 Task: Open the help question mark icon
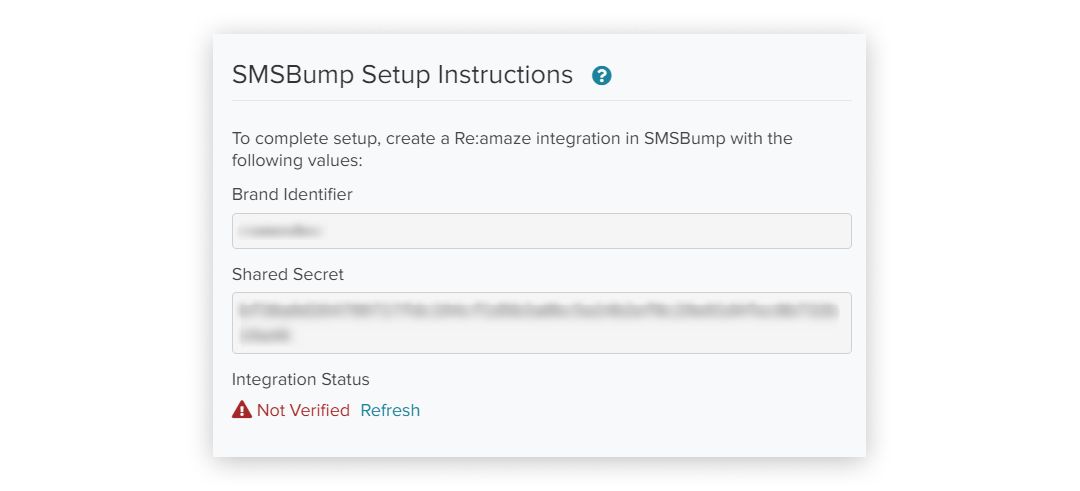click(601, 76)
